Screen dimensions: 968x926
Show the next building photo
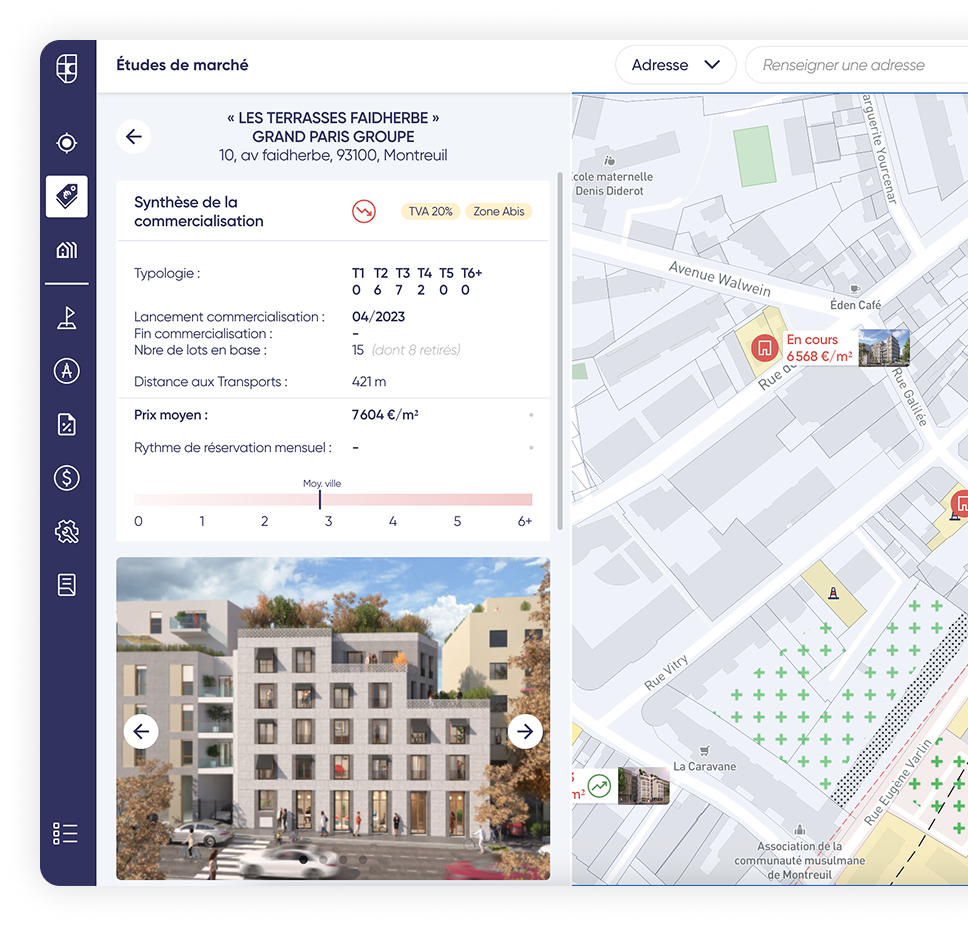point(525,732)
